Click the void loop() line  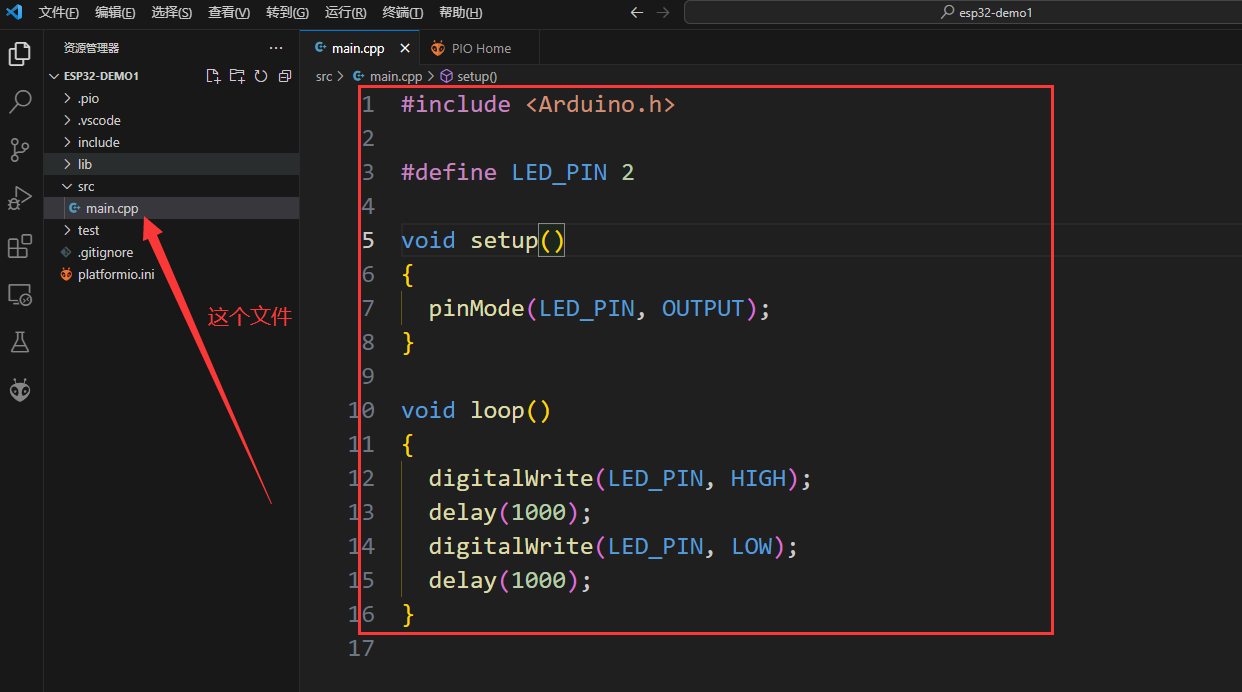tap(476, 410)
